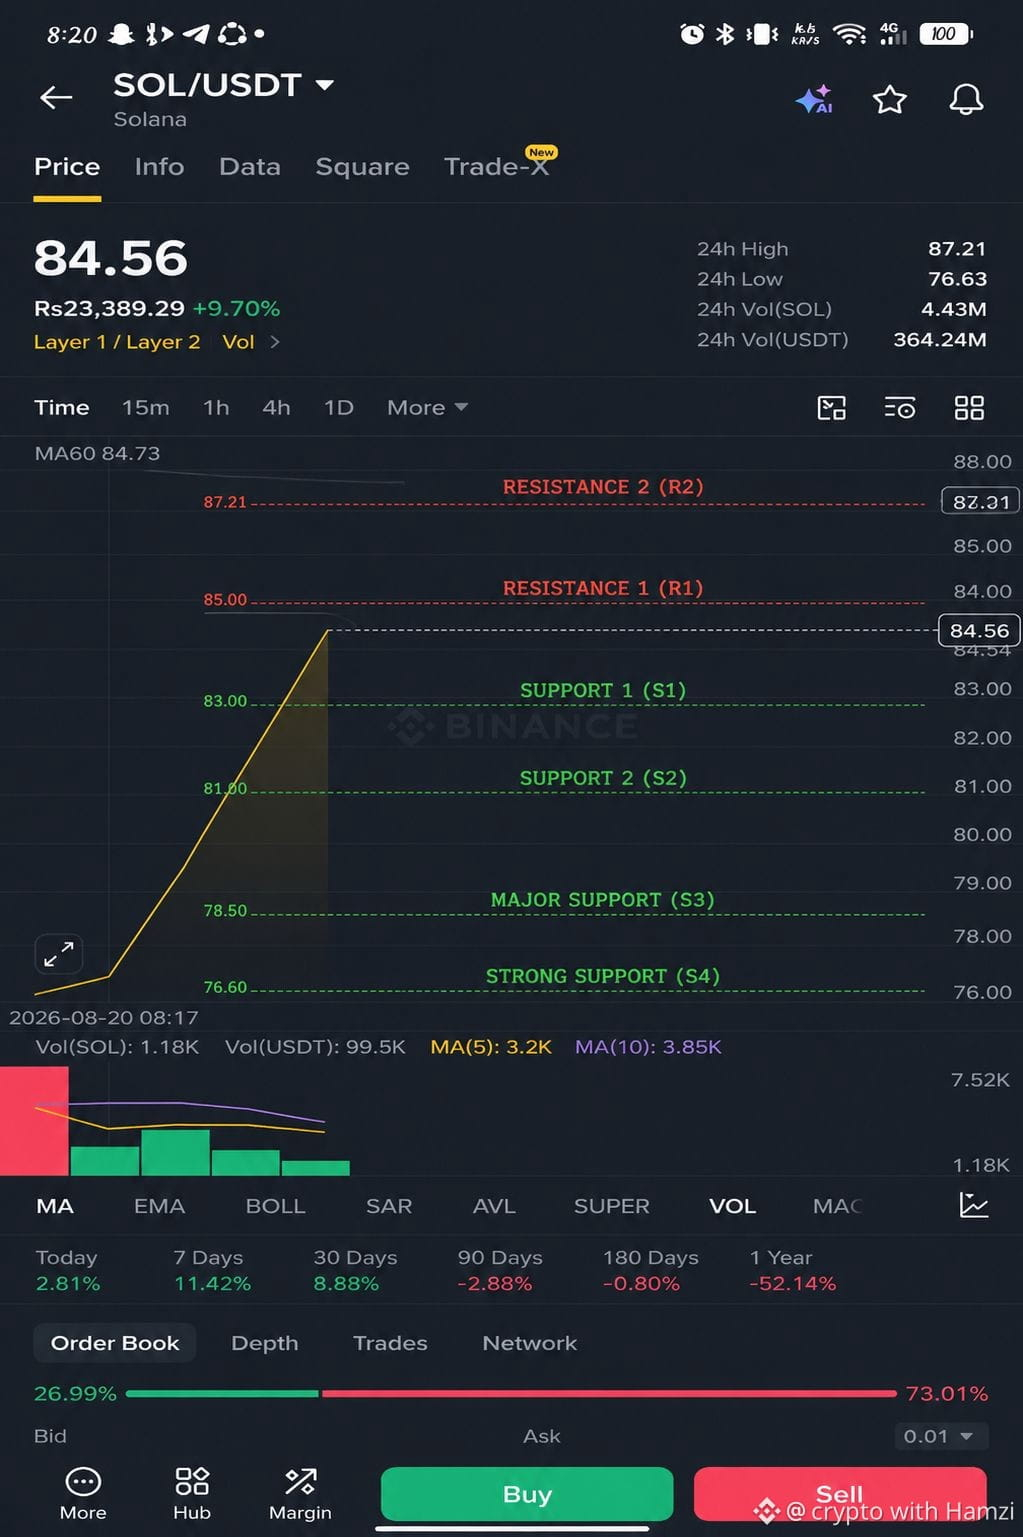Screen dimensions: 1023x1537
Task: Switch to the Price tab
Action: [x=67, y=167]
